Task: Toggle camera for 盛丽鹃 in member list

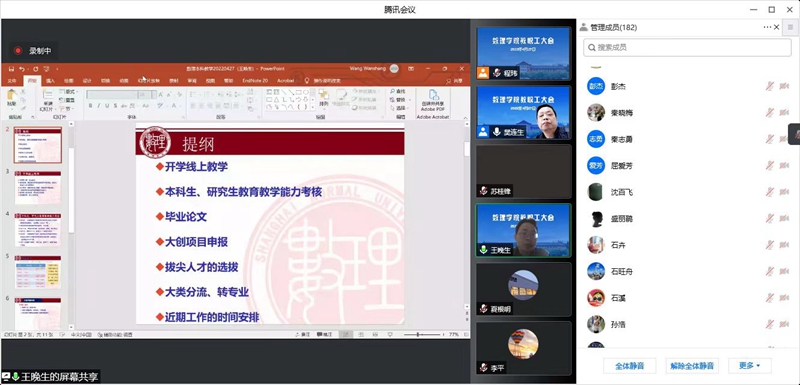Action: click(x=784, y=218)
